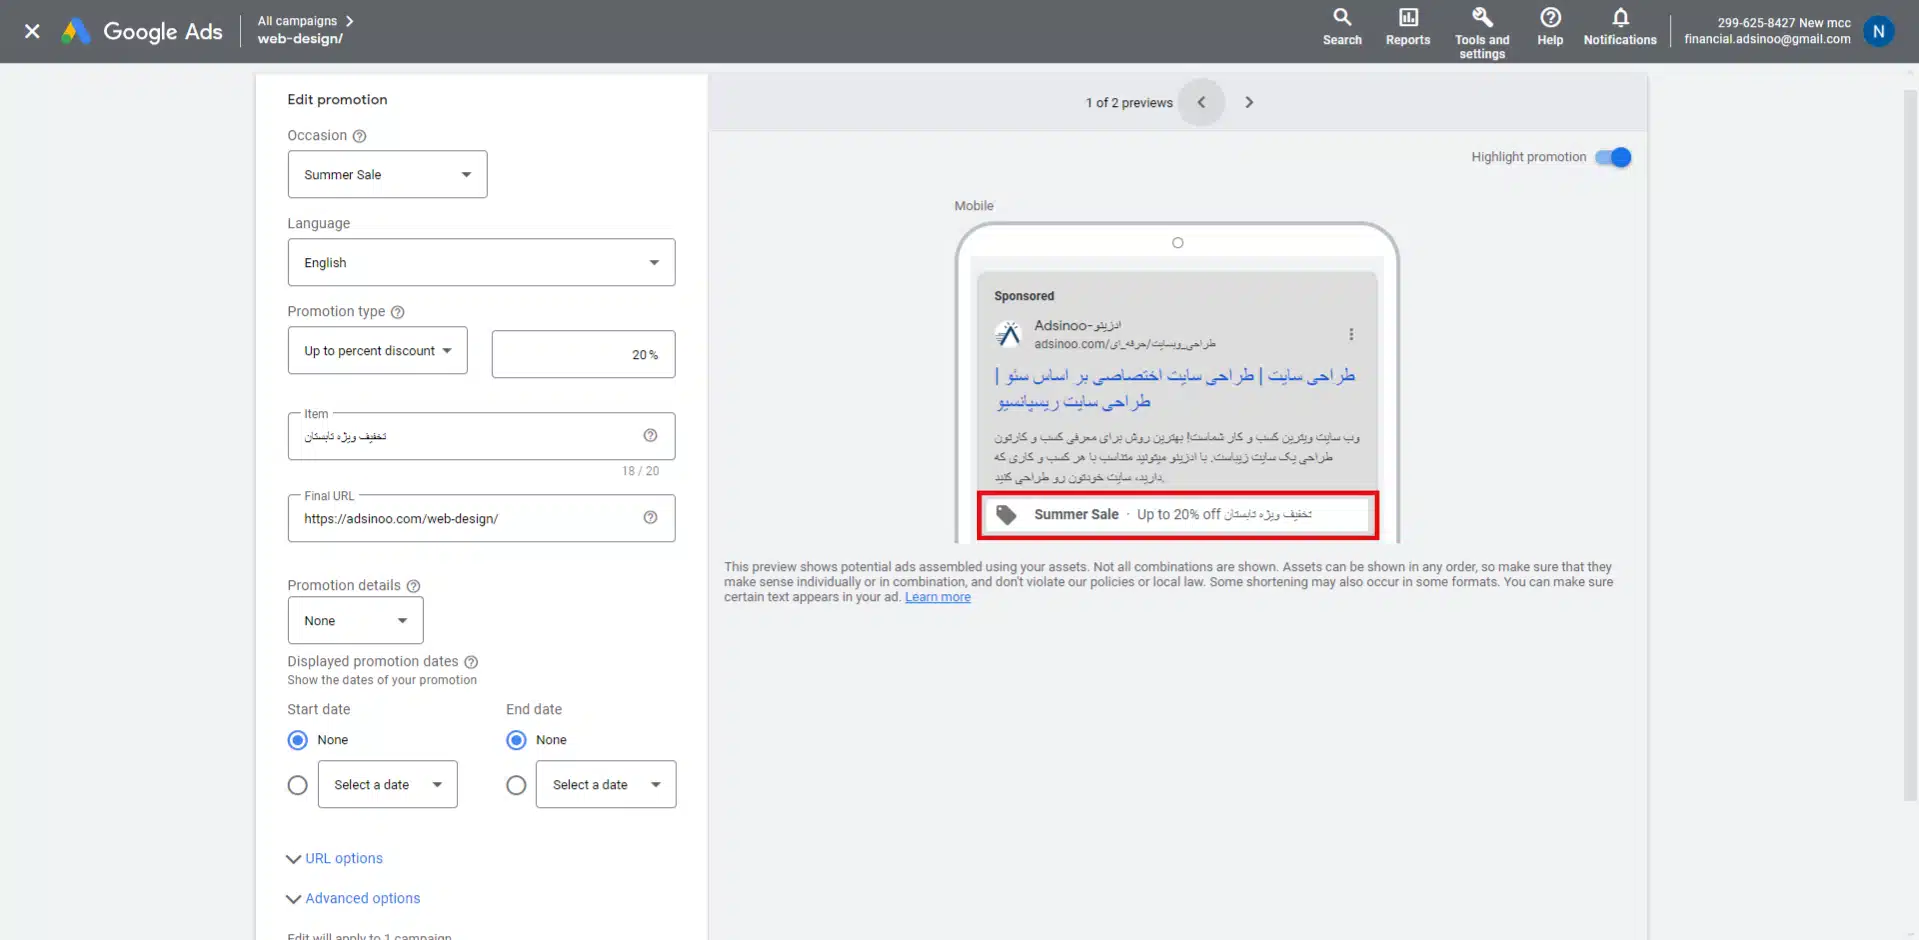Expand Advanced options section
The height and width of the screenshot is (940, 1919).
pos(354,898)
